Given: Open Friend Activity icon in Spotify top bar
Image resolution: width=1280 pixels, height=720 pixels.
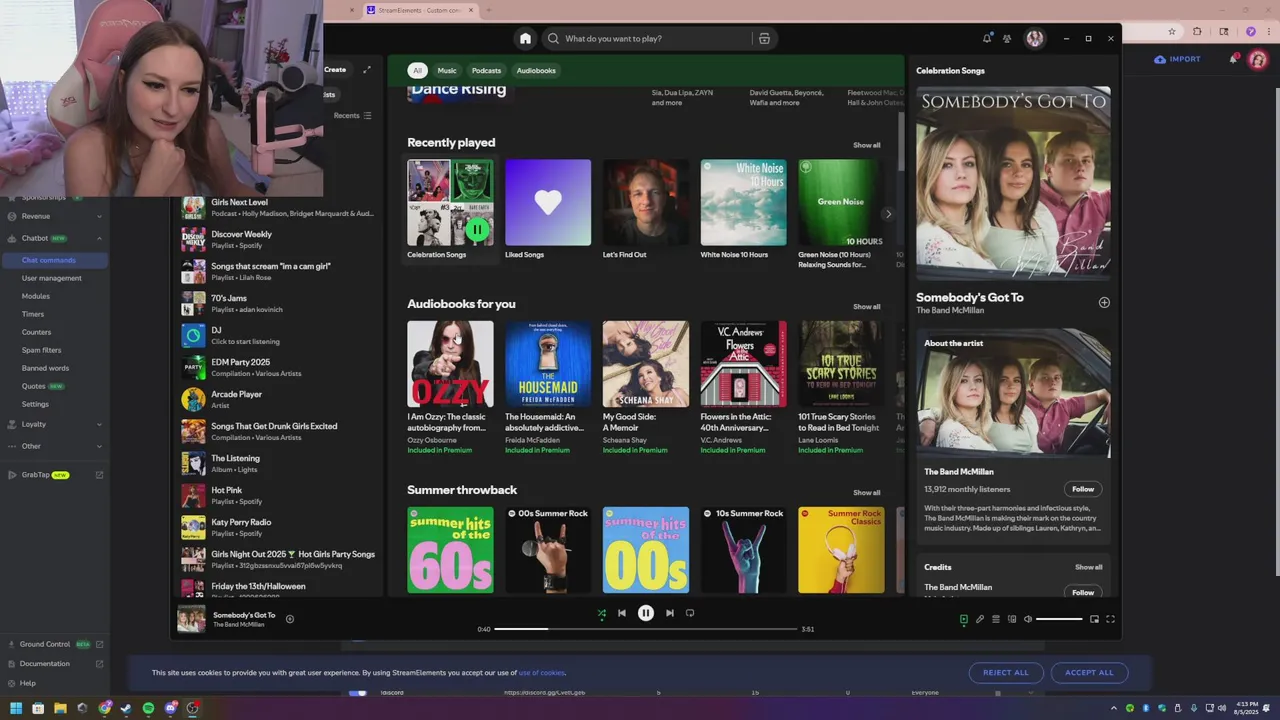Looking at the screenshot, I should coord(1007,38).
